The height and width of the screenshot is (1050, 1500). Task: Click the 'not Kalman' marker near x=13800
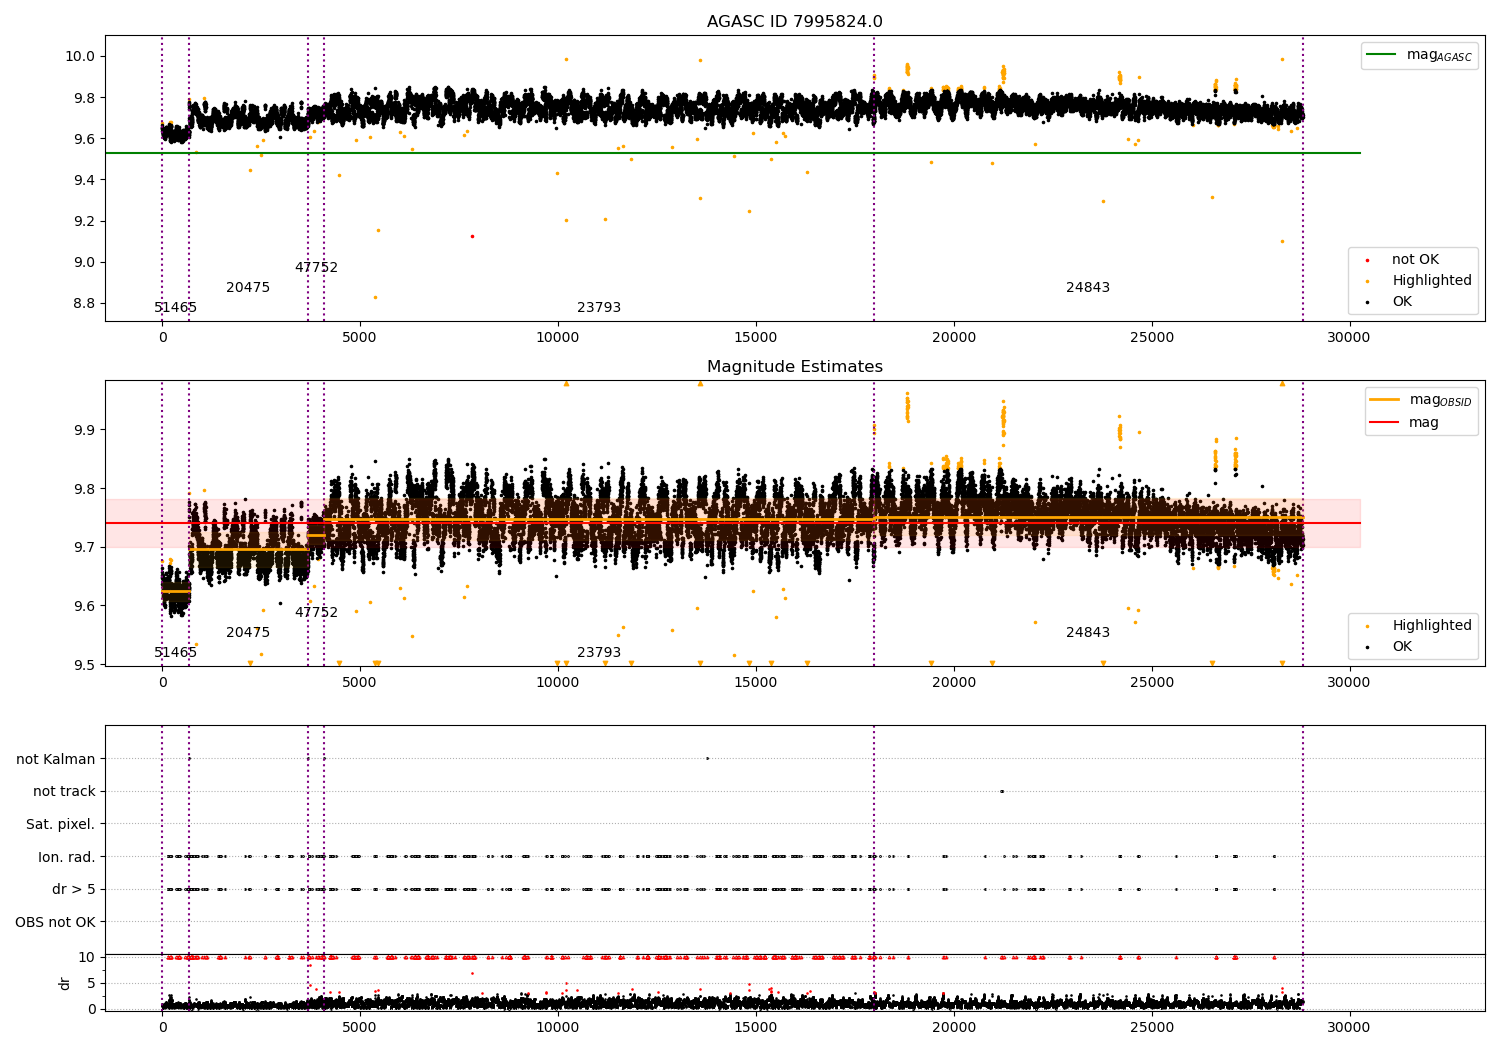(x=707, y=758)
